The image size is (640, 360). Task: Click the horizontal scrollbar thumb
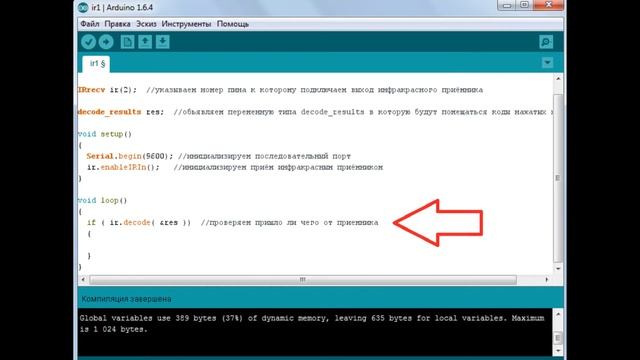coord(303,280)
